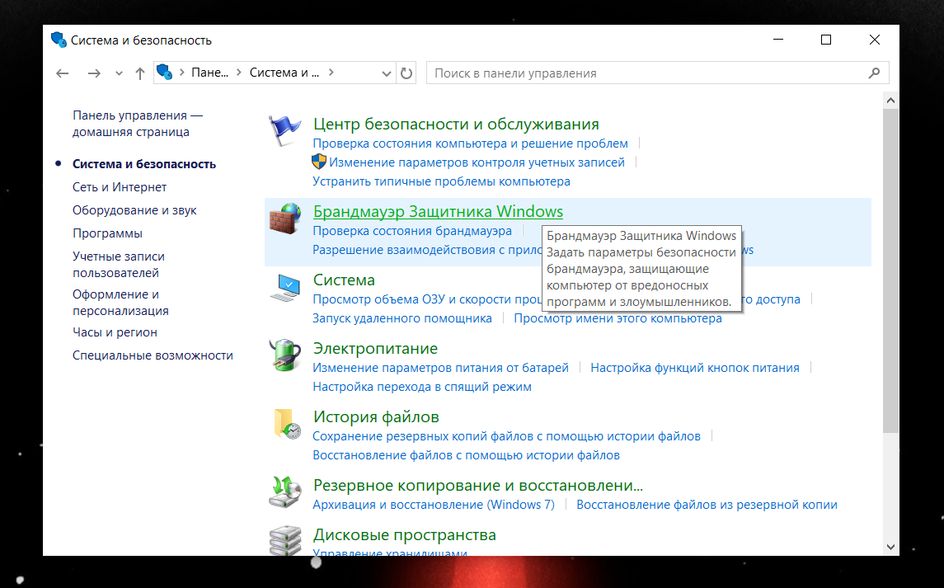This screenshot has height=588, width=944.
Task: Click Просмотр объема ОЗУ и скорости процессора
Action: (427, 299)
